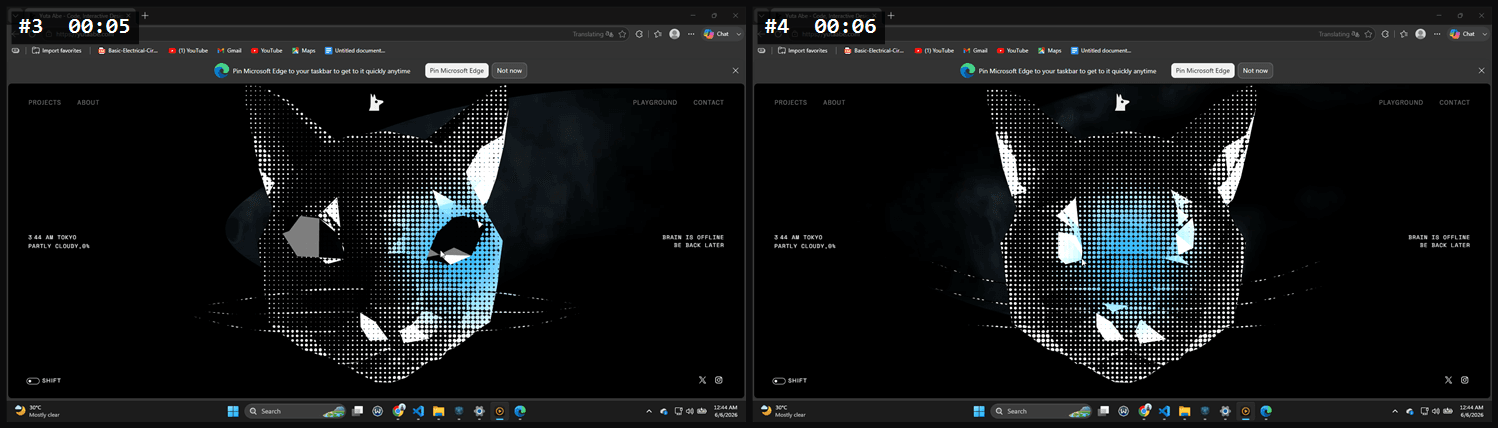Click the favorites star icon in frame #3
The height and width of the screenshot is (428, 1498).
click(x=622, y=34)
